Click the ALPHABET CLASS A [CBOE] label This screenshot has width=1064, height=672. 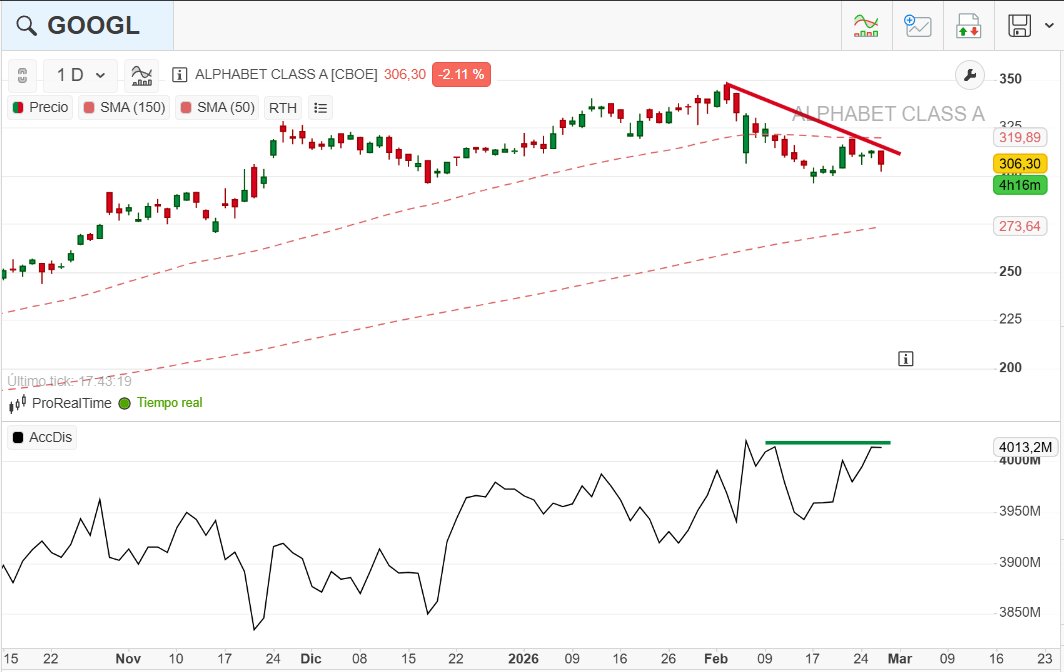[286, 74]
